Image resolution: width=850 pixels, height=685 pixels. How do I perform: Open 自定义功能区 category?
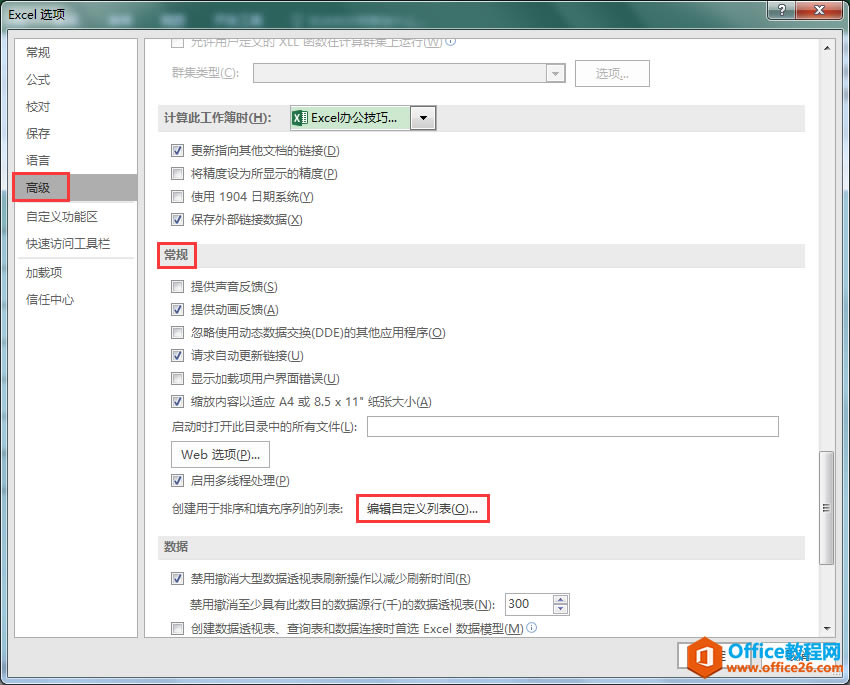click(76, 217)
